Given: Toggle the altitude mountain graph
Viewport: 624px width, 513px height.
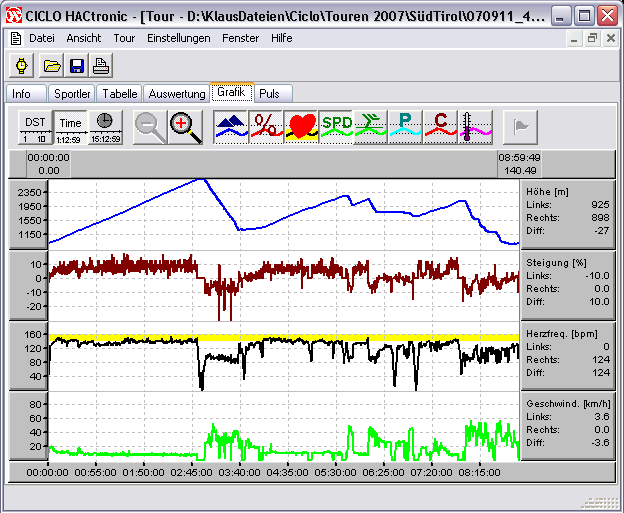Looking at the screenshot, I should (x=231, y=128).
